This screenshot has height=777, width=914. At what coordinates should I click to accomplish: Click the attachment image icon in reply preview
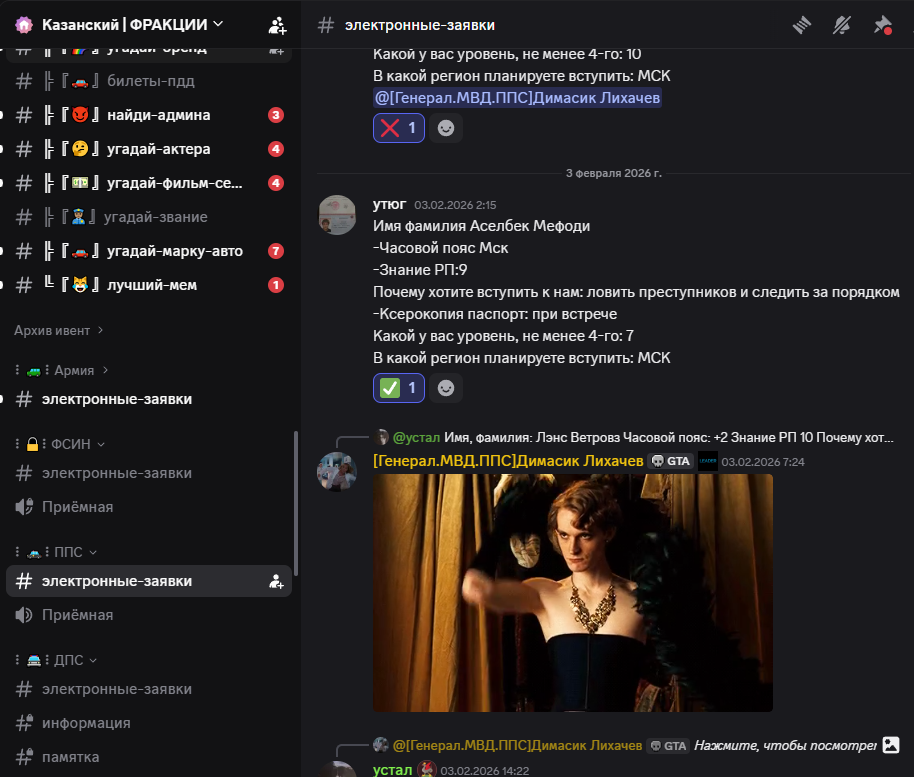pyautogui.click(x=891, y=745)
